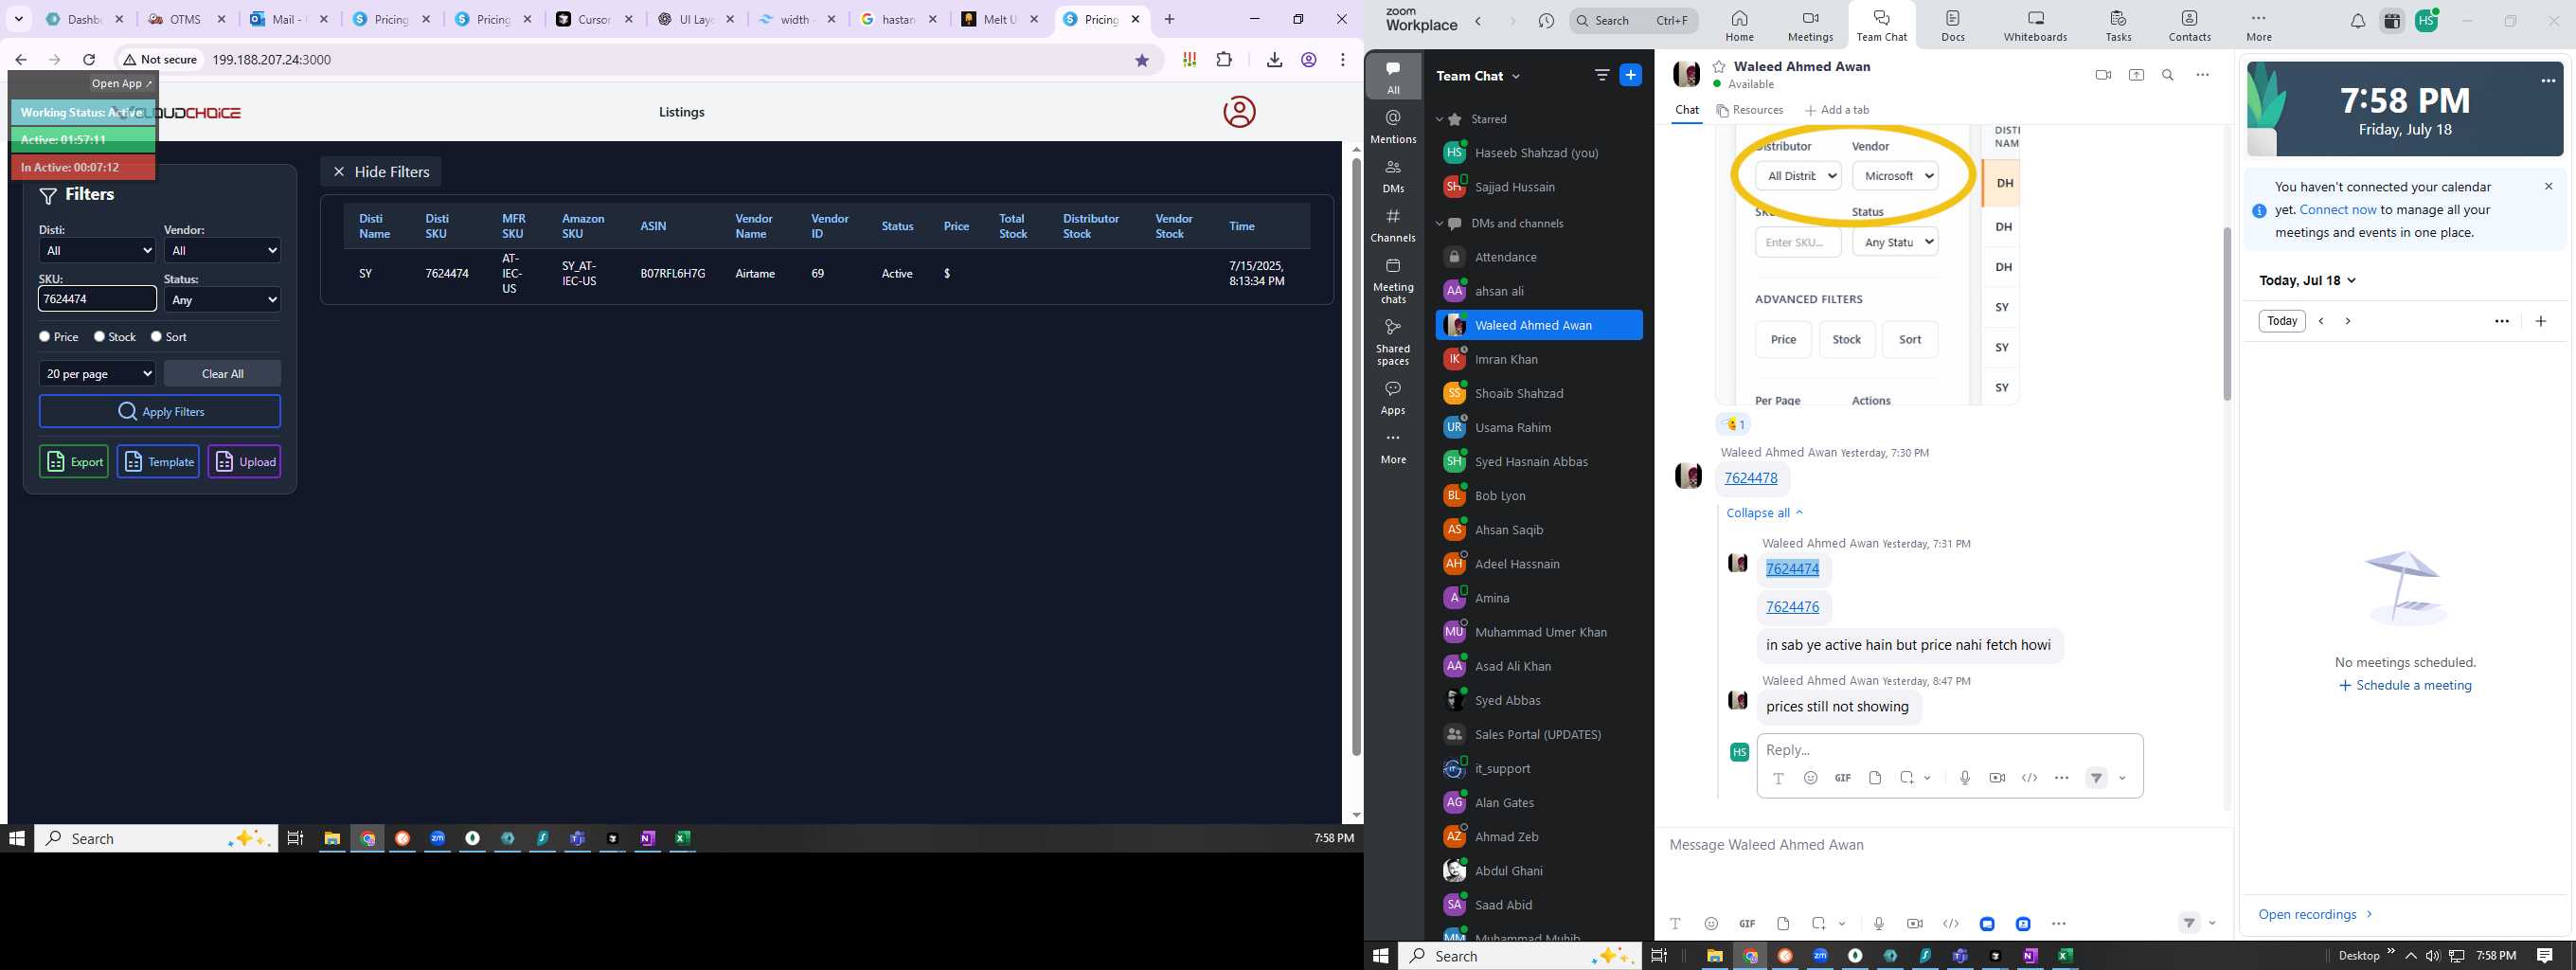Screen dimensions: 2576x970
Task: Open user profile icon on Listings page
Action: click(1239, 112)
